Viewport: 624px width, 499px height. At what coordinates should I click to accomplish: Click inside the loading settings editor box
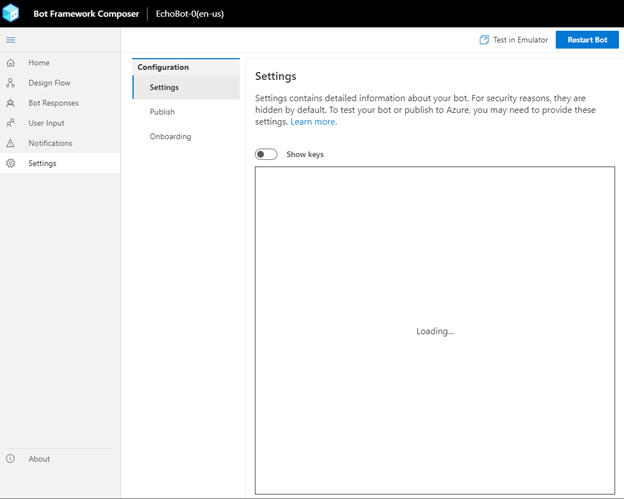pyautogui.click(x=435, y=330)
